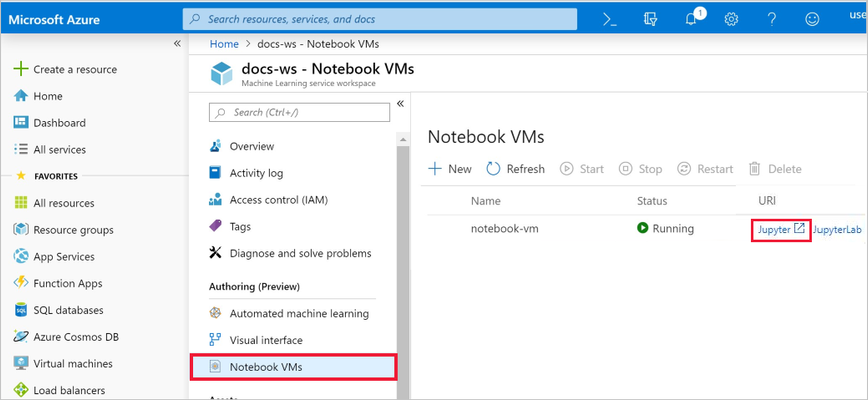The width and height of the screenshot is (868, 400).
Task: Click the docs-ws workspace cube icon
Action: tap(222, 74)
